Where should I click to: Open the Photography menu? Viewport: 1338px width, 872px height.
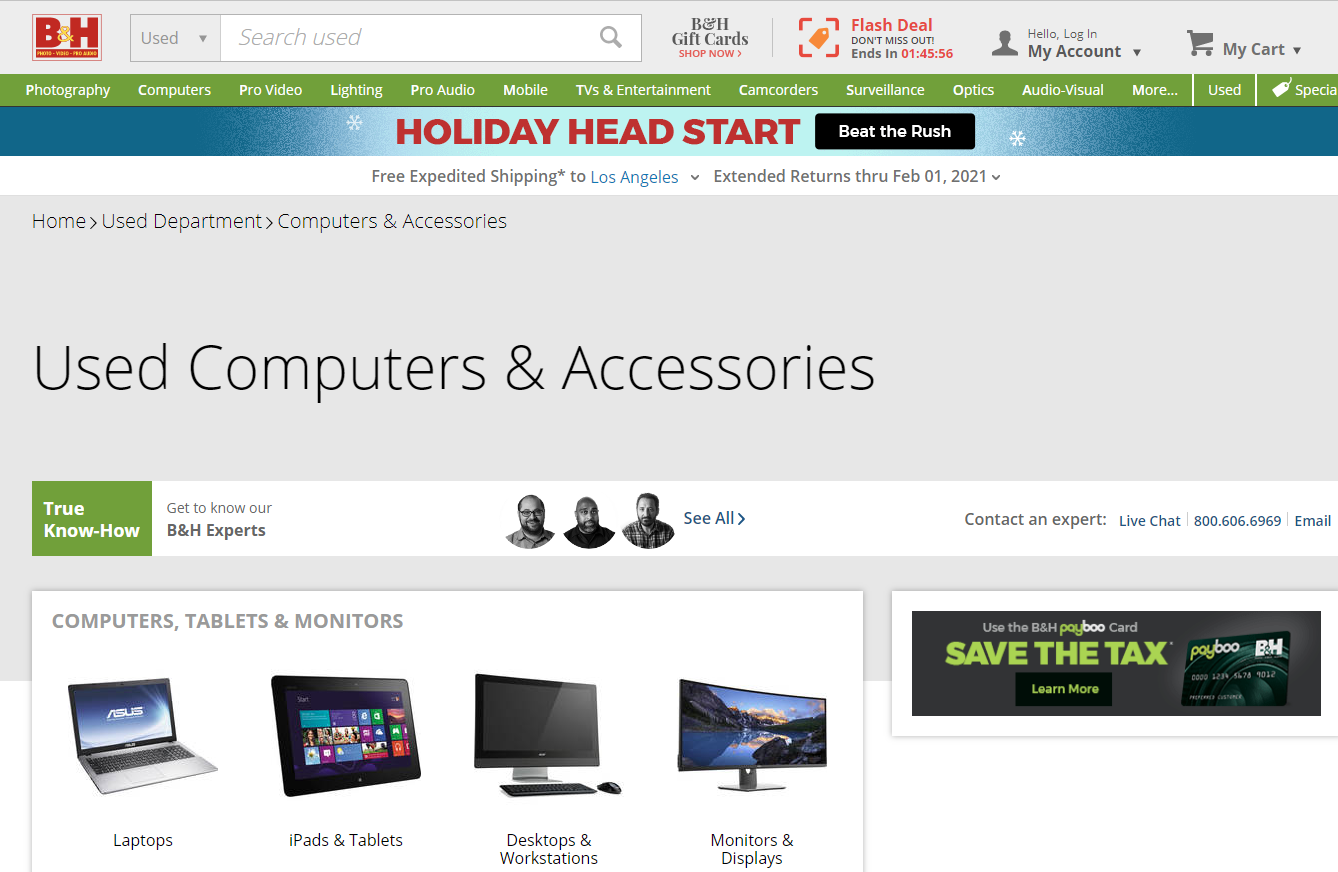coord(68,89)
